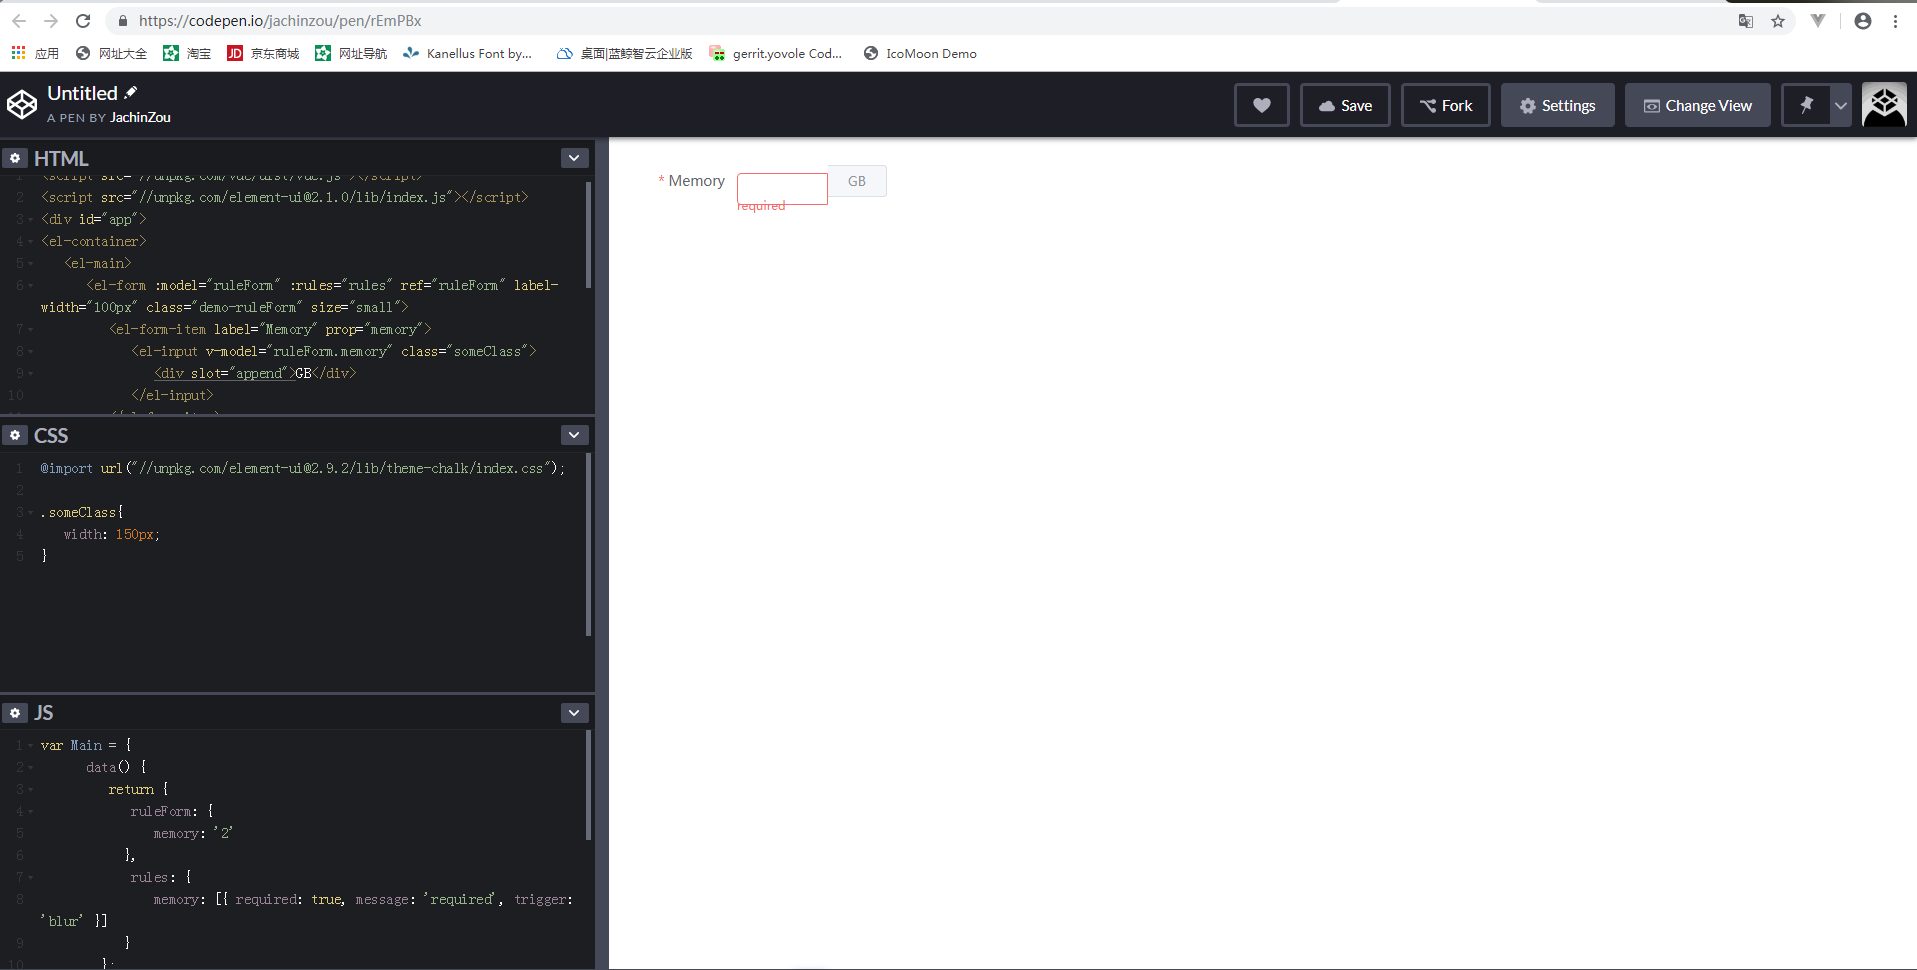This screenshot has width=1917, height=970.
Task: Expand the HTML editor panel options chevron
Action: (574, 158)
